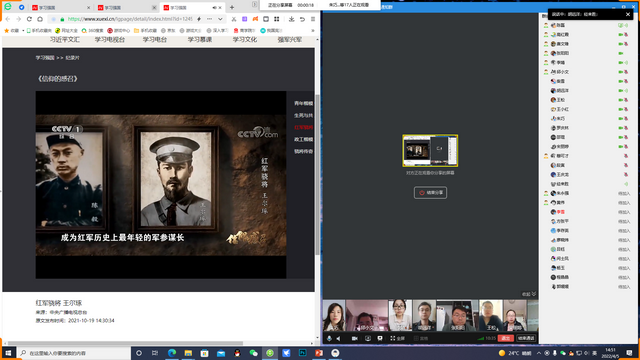This screenshot has width=640, height=360.
Task: Expand the bookmarks bar overflow chevron
Action: [x=313, y=30]
